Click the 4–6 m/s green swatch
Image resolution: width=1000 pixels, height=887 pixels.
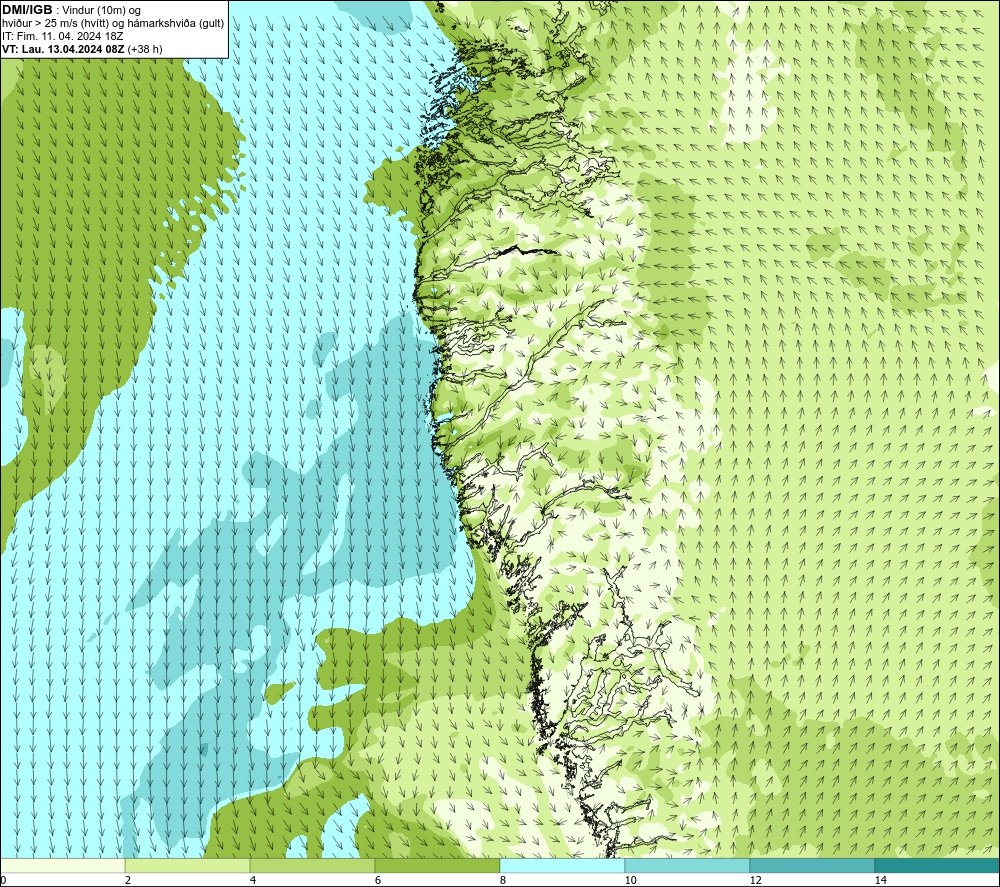coord(312,866)
